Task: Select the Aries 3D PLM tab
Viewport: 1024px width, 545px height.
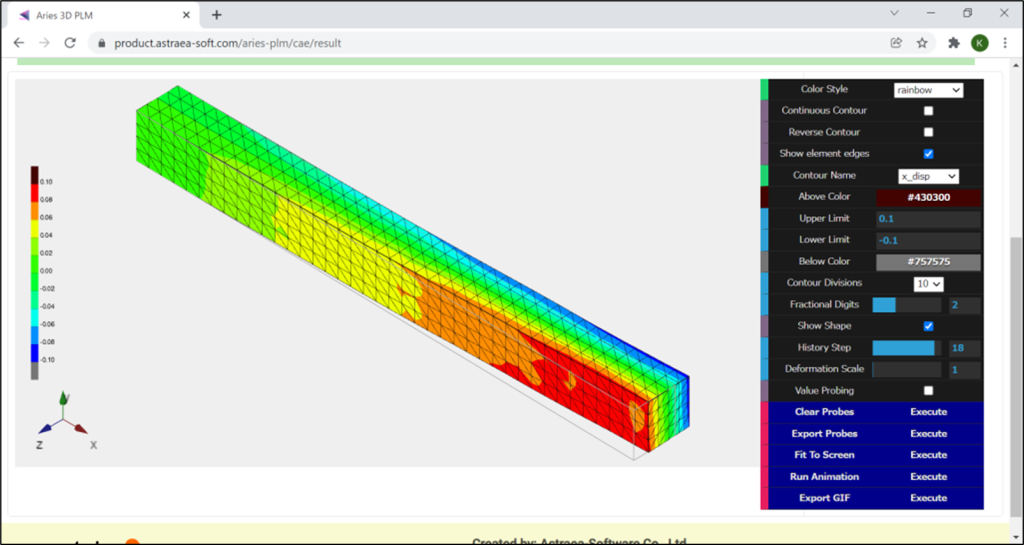Action: (104, 15)
